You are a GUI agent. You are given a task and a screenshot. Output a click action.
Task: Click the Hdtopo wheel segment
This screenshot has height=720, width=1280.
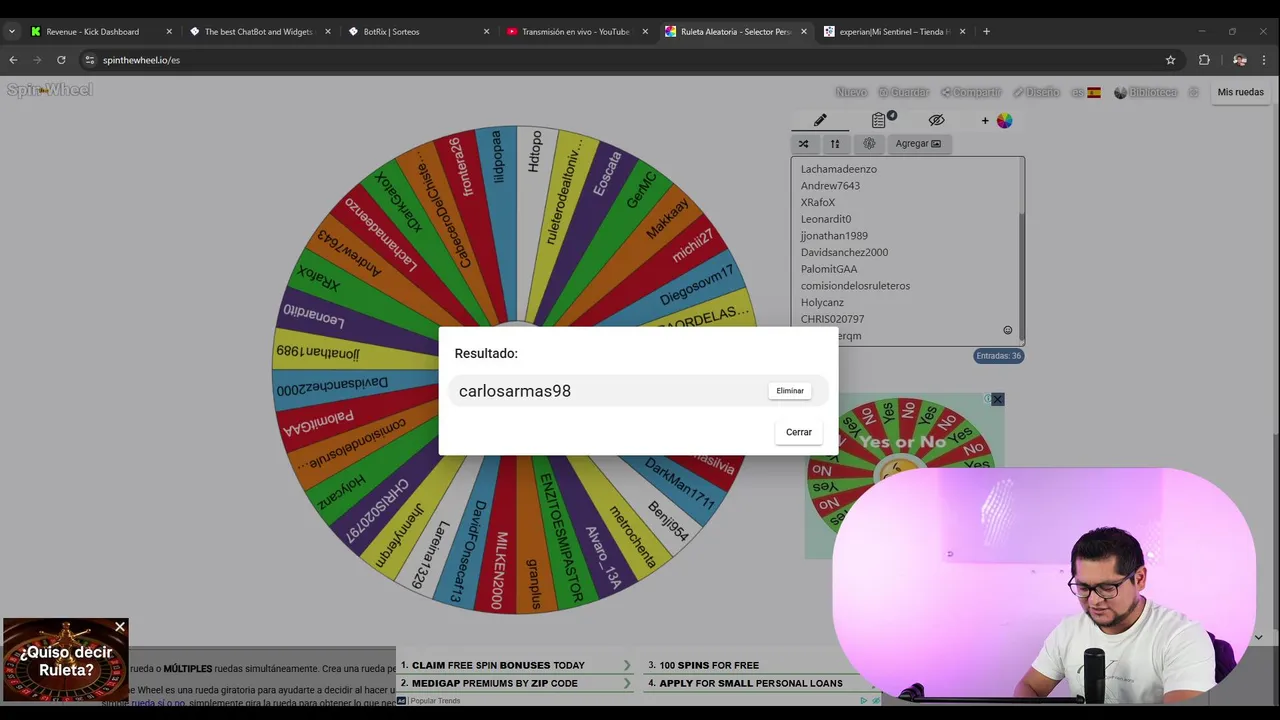[x=534, y=152]
